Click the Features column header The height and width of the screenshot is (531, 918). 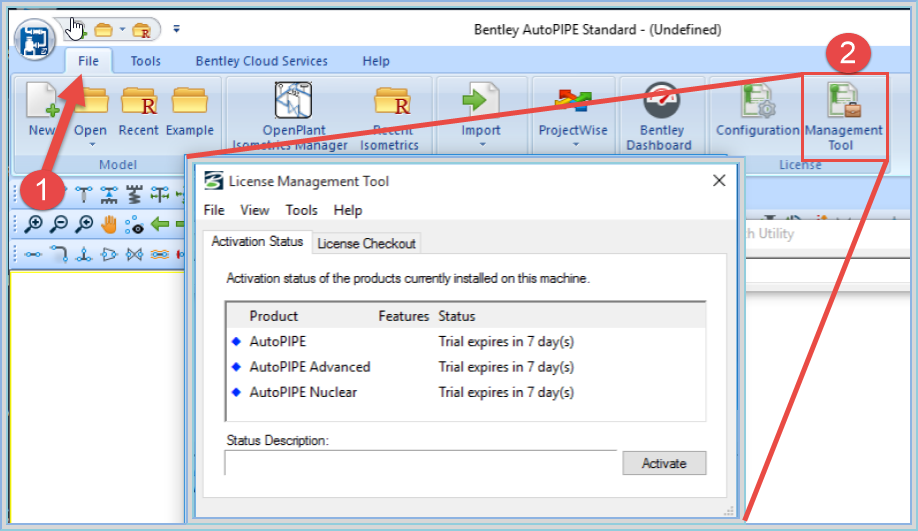(x=403, y=316)
